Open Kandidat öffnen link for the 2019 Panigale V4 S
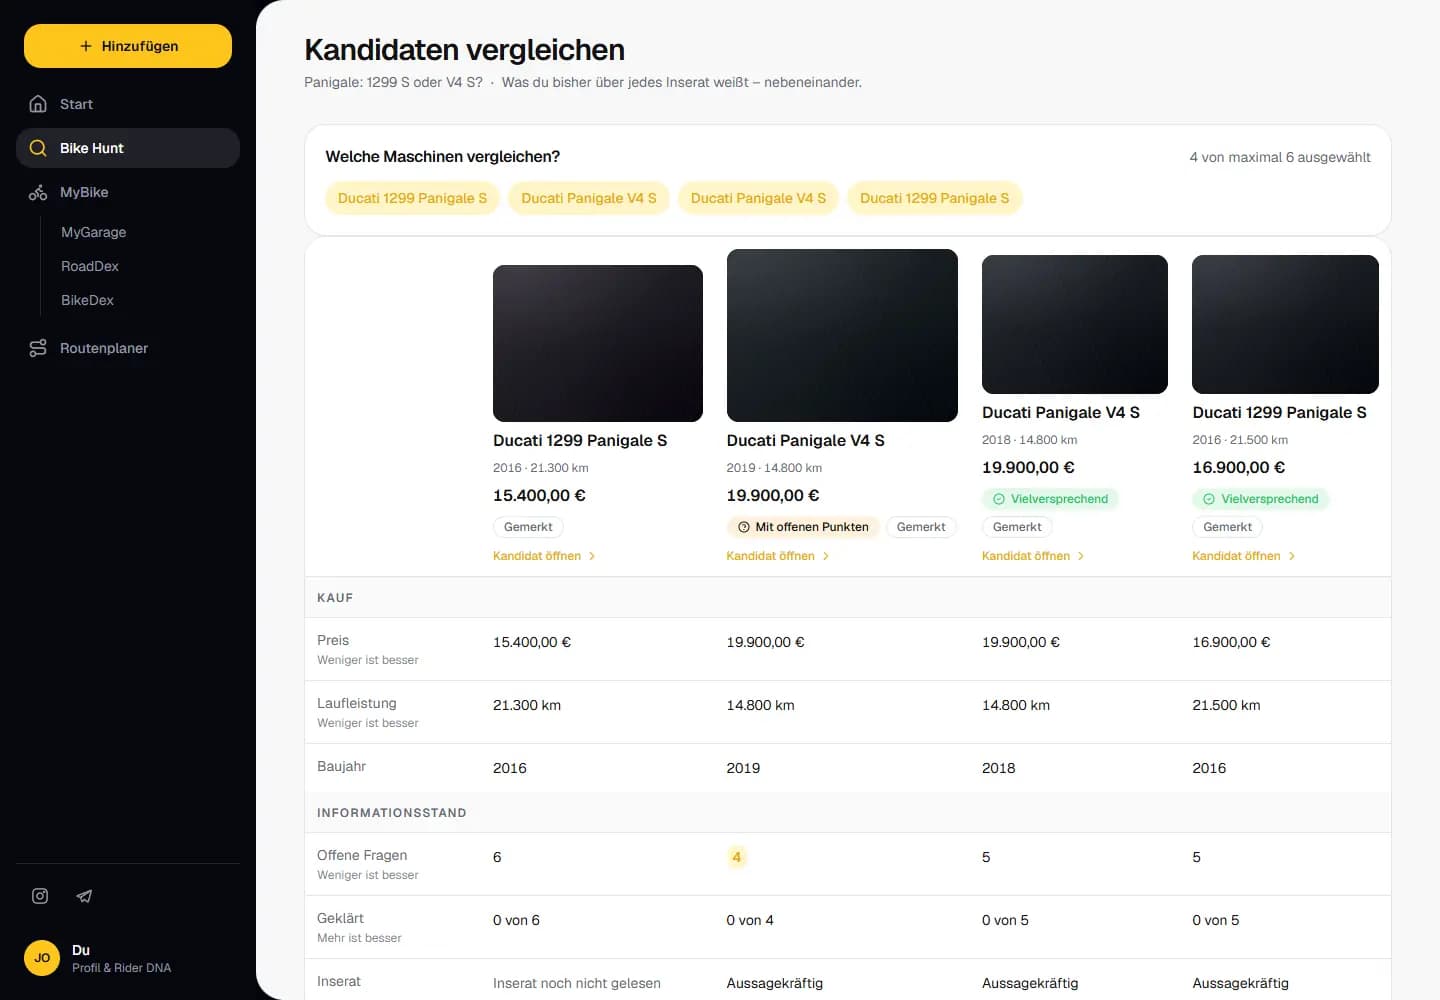The height and width of the screenshot is (1000, 1440). pyautogui.click(x=777, y=556)
